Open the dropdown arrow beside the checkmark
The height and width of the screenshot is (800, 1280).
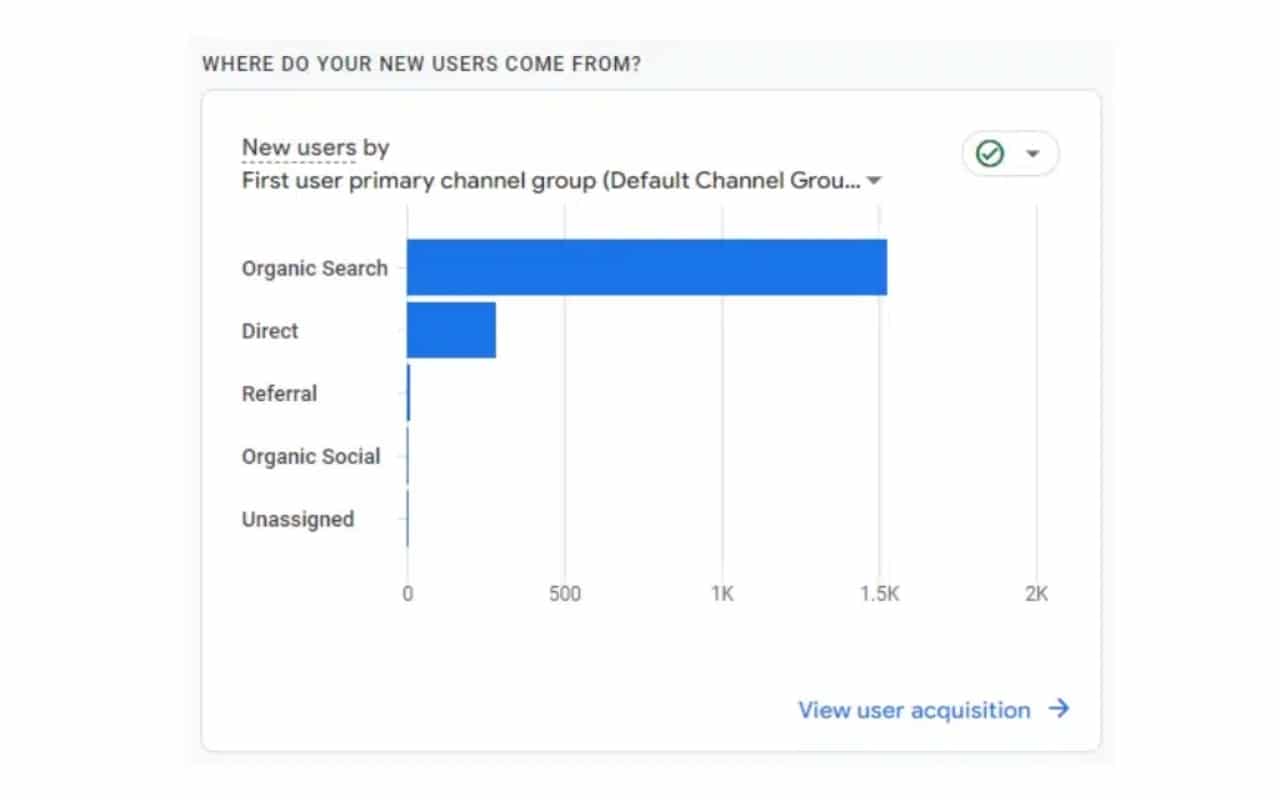(1033, 154)
